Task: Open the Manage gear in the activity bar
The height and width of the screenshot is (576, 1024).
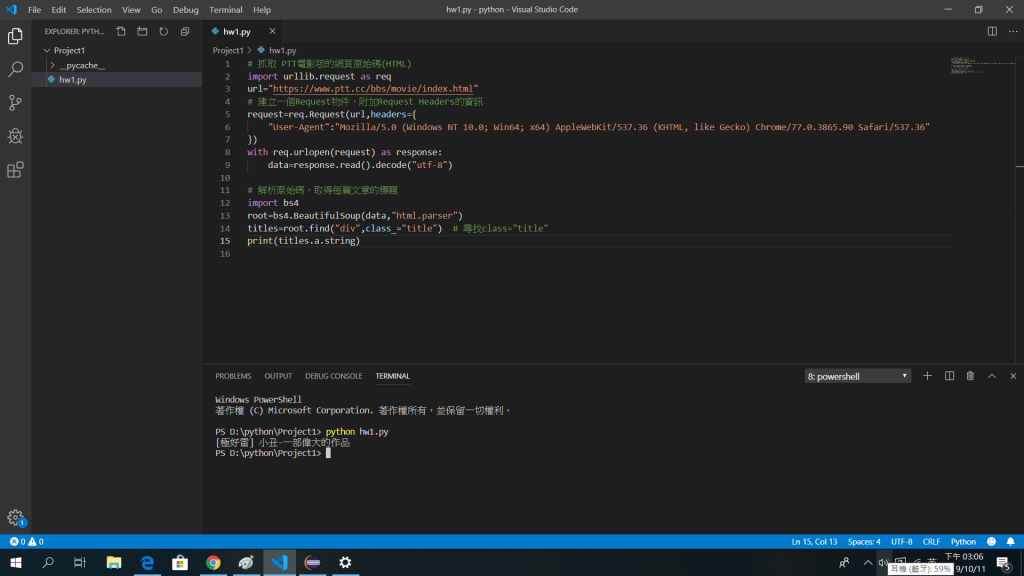Action: coord(15,518)
